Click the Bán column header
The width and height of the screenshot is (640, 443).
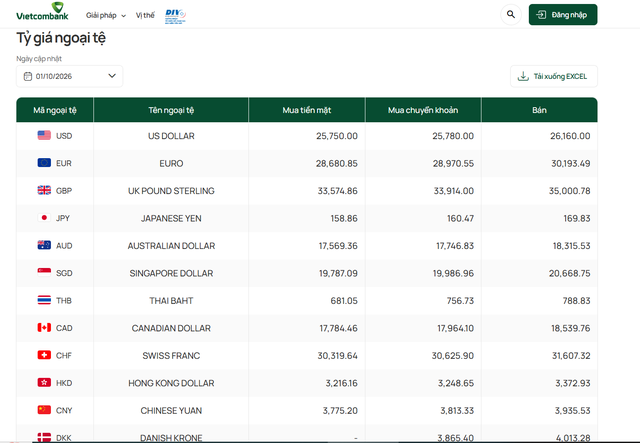(x=539, y=110)
